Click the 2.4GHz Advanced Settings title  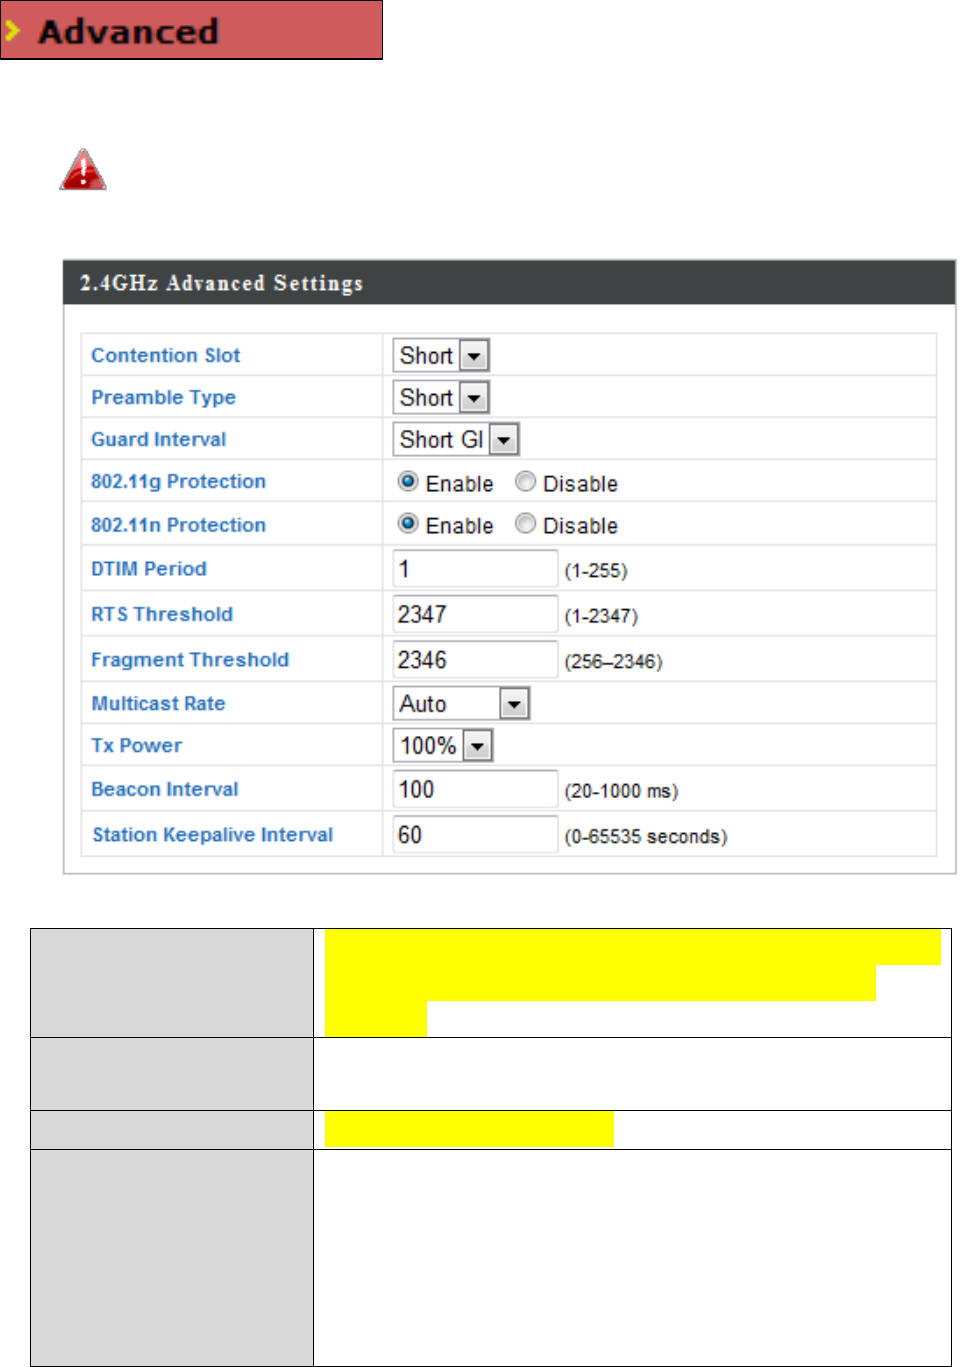pyautogui.click(x=222, y=283)
